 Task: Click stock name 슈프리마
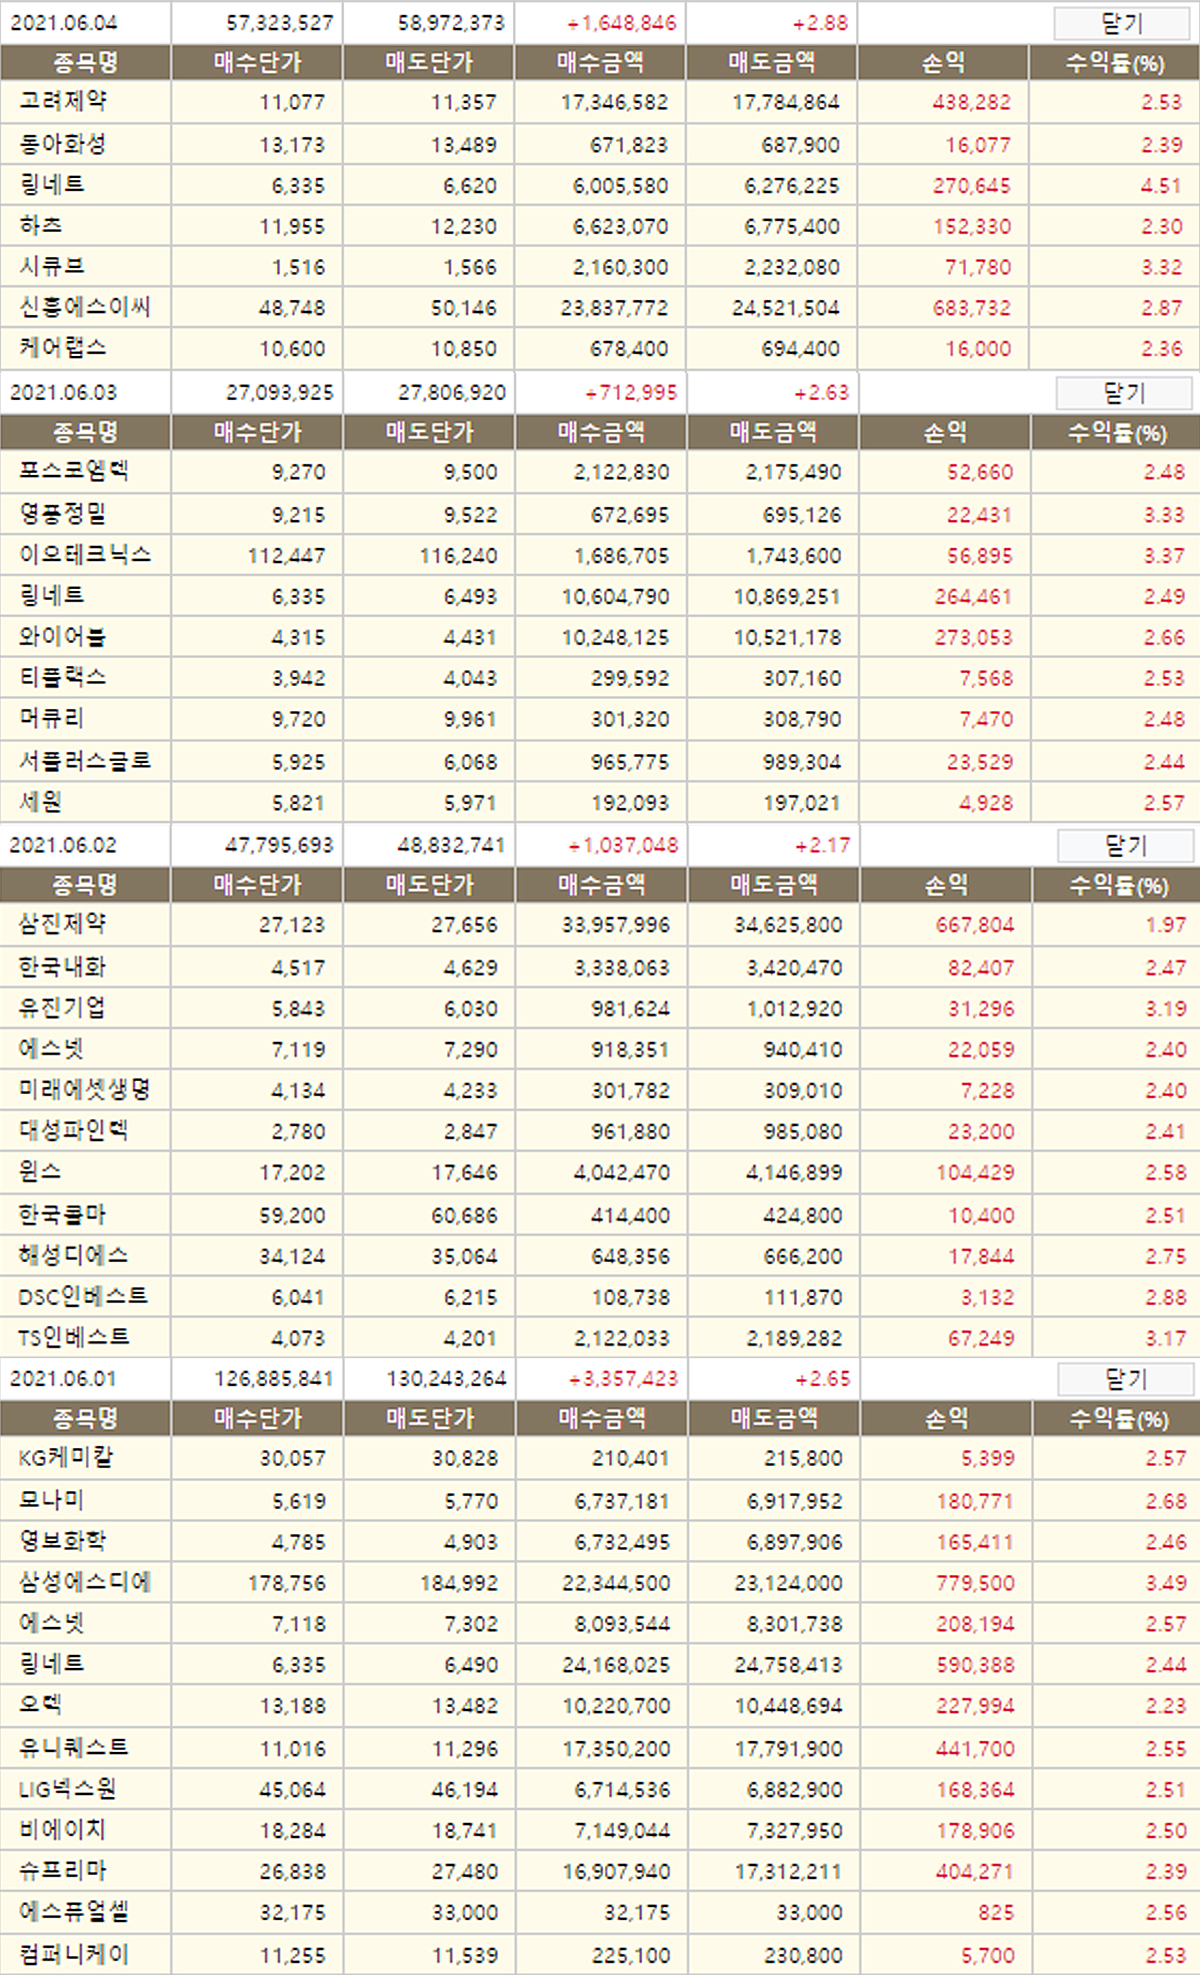(x=62, y=1871)
